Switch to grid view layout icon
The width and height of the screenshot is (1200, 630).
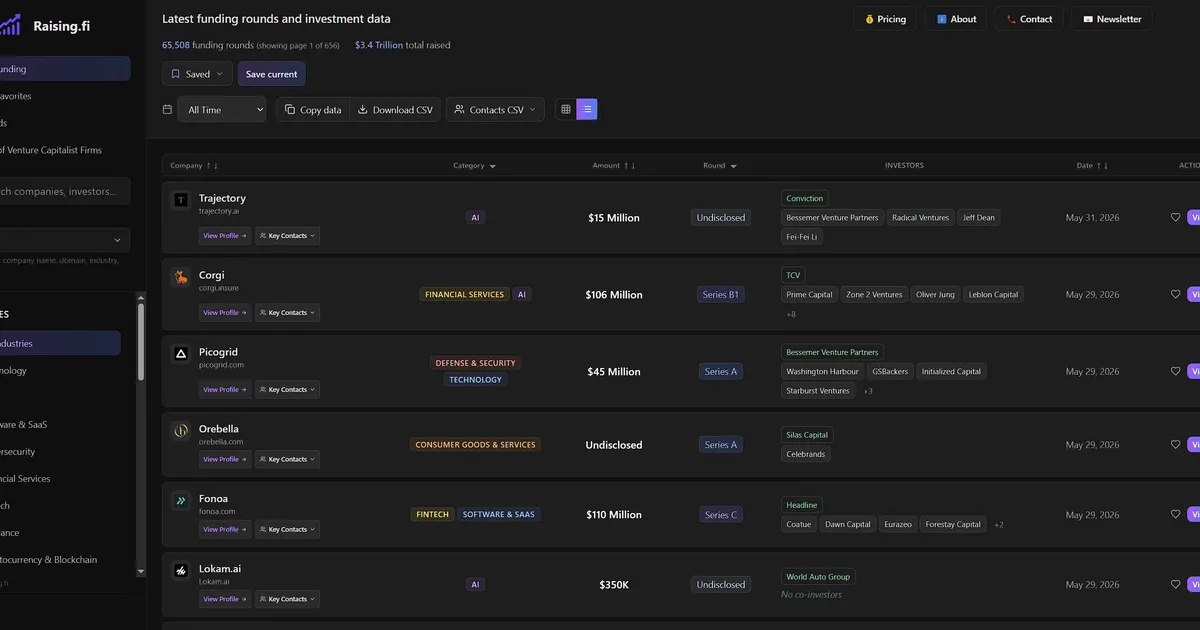pos(565,109)
